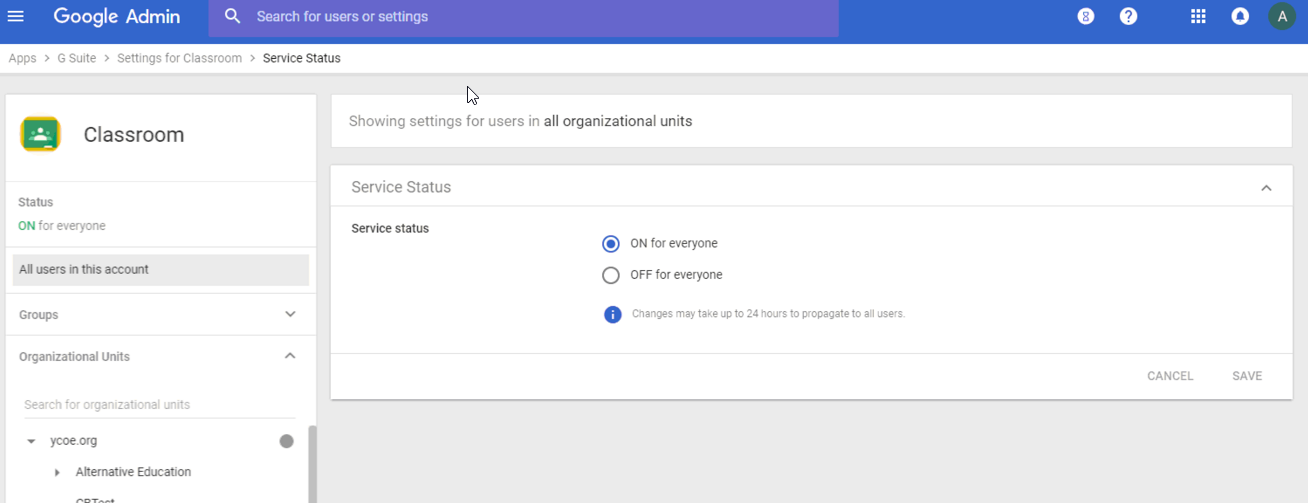The width and height of the screenshot is (1308, 503).
Task: Click the ON for everyone status text in sidebar
Action: tap(62, 226)
